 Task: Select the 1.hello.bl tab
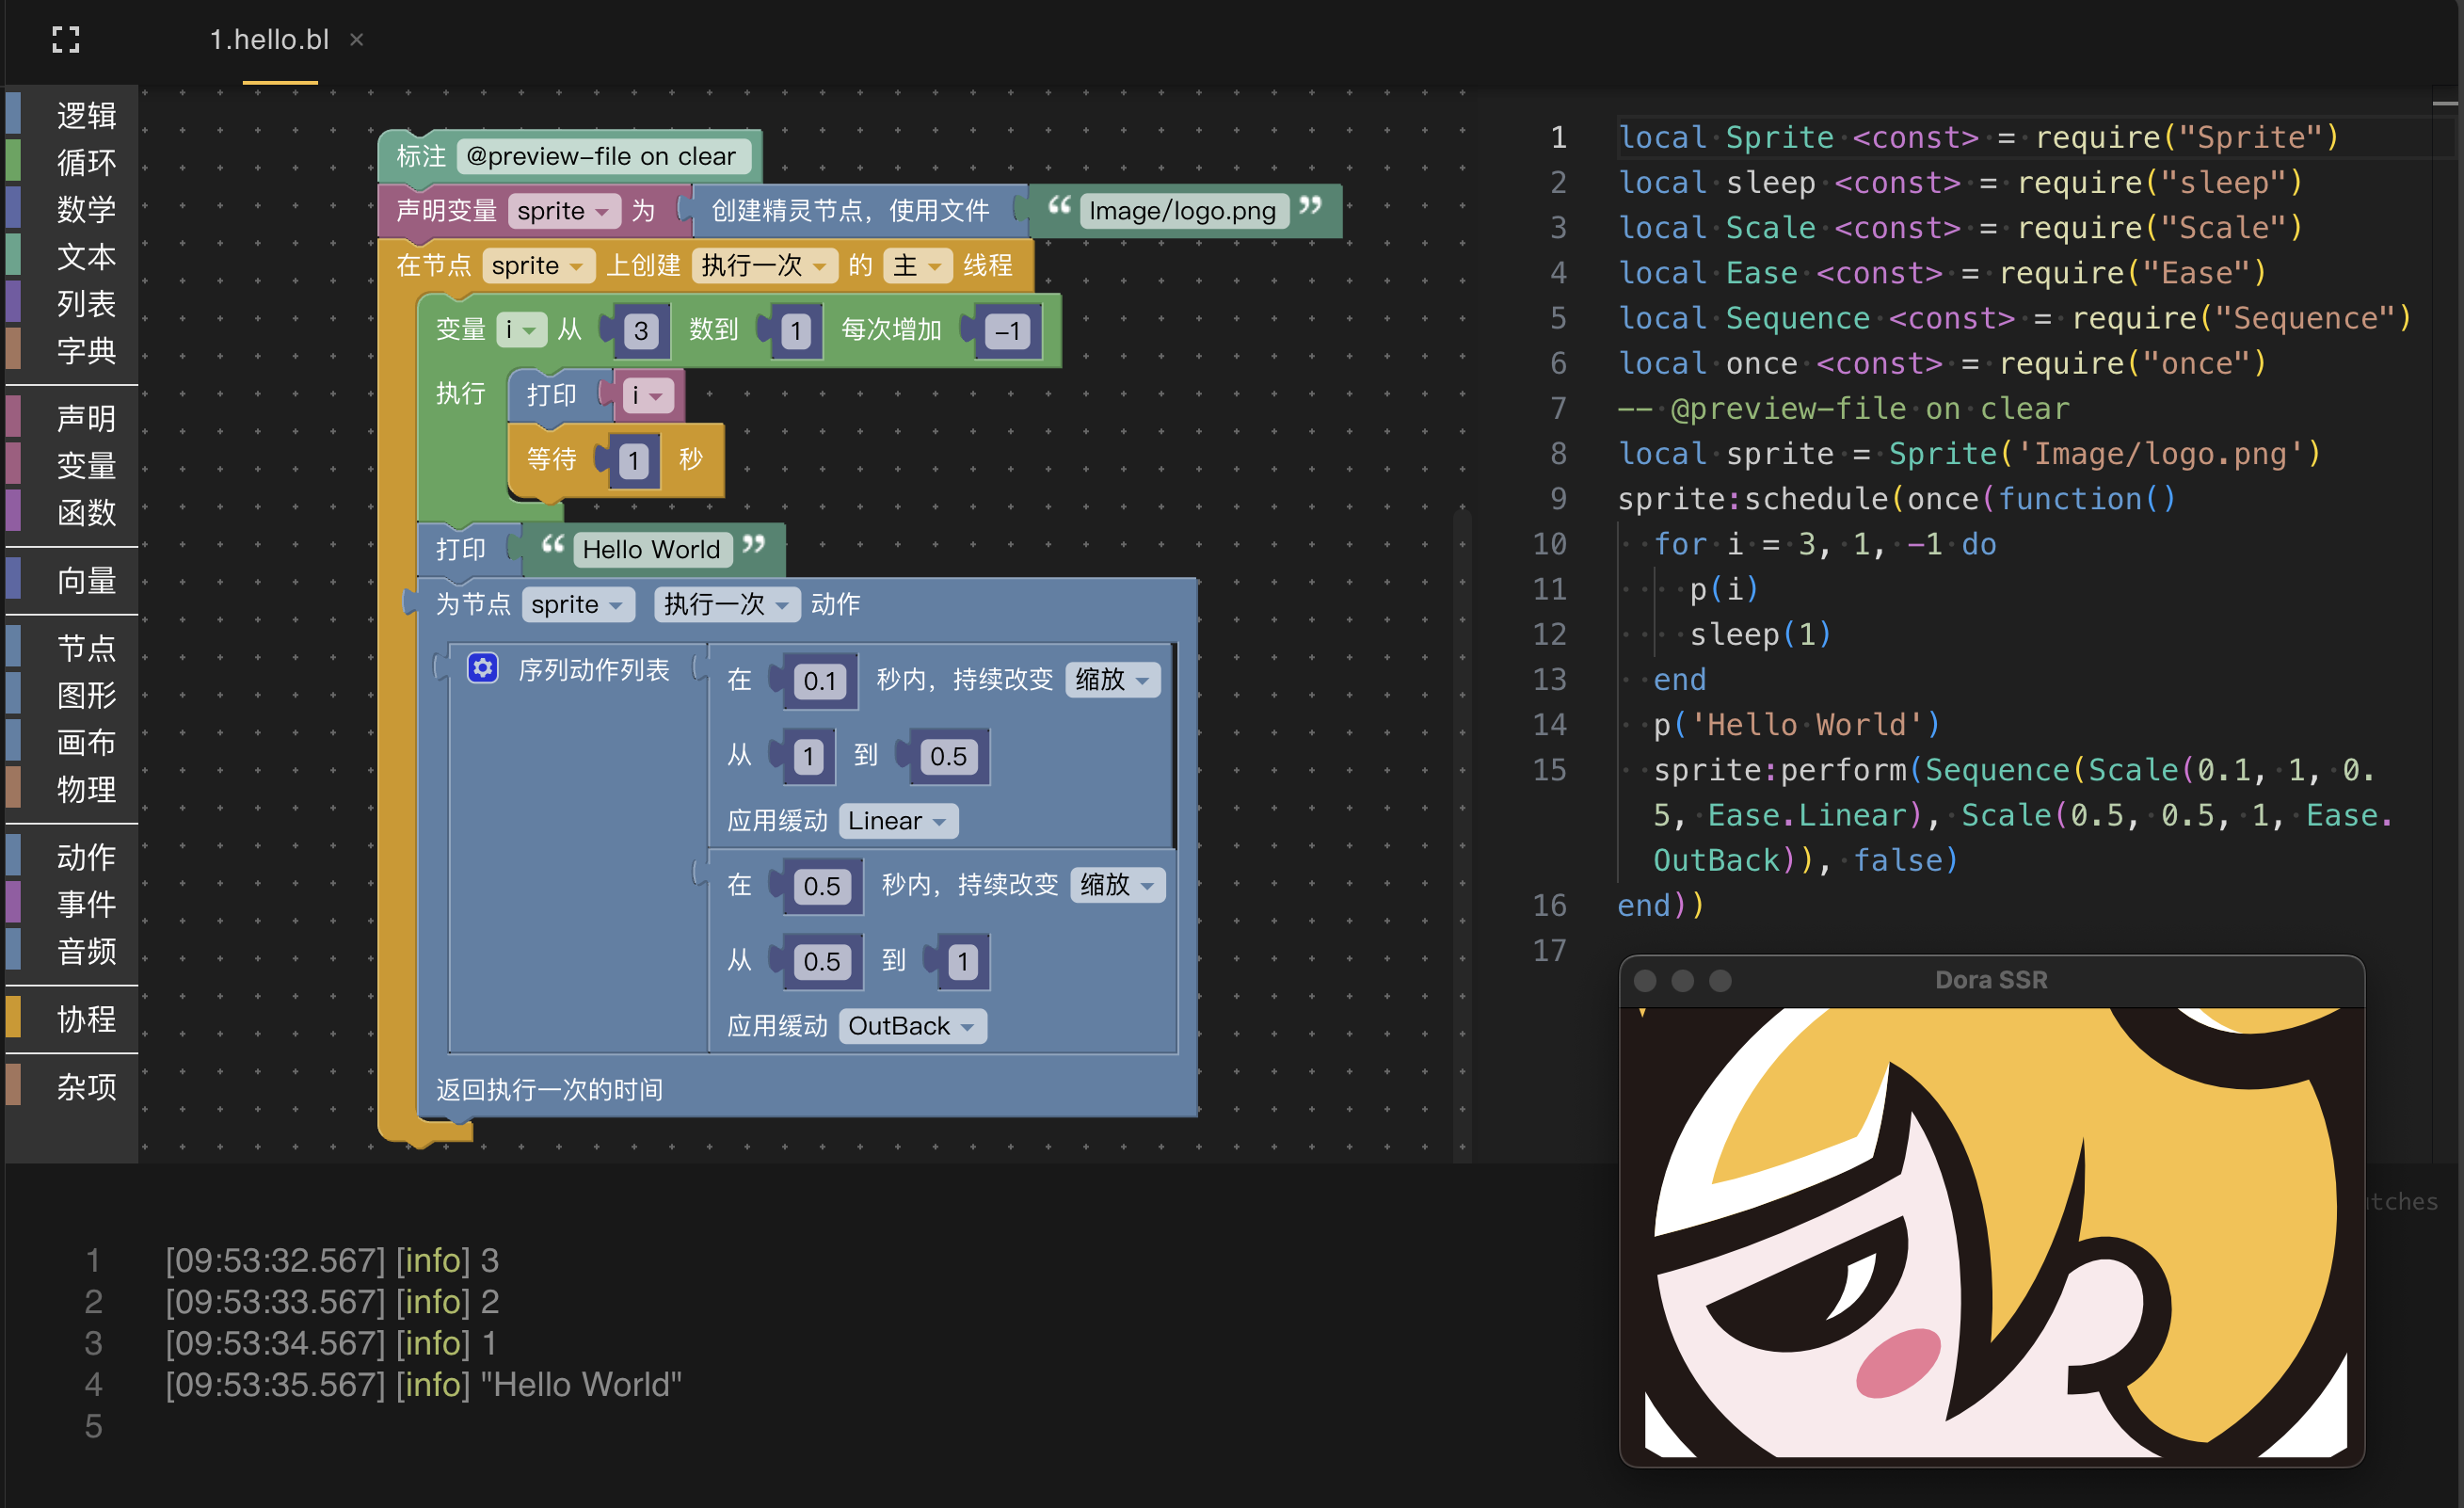pos(268,40)
